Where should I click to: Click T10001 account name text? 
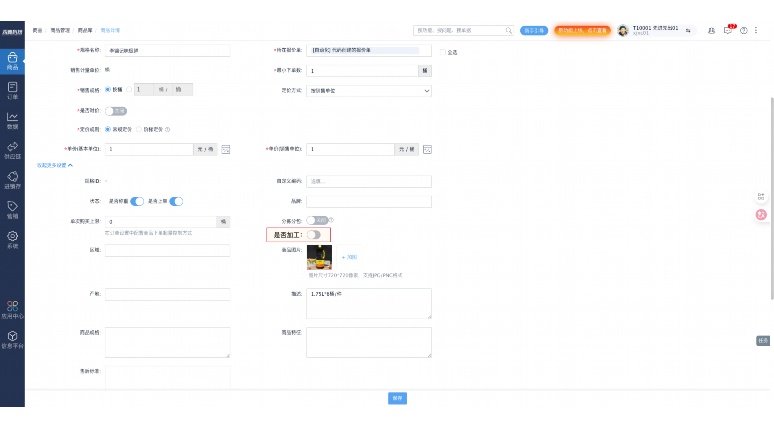pos(656,28)
